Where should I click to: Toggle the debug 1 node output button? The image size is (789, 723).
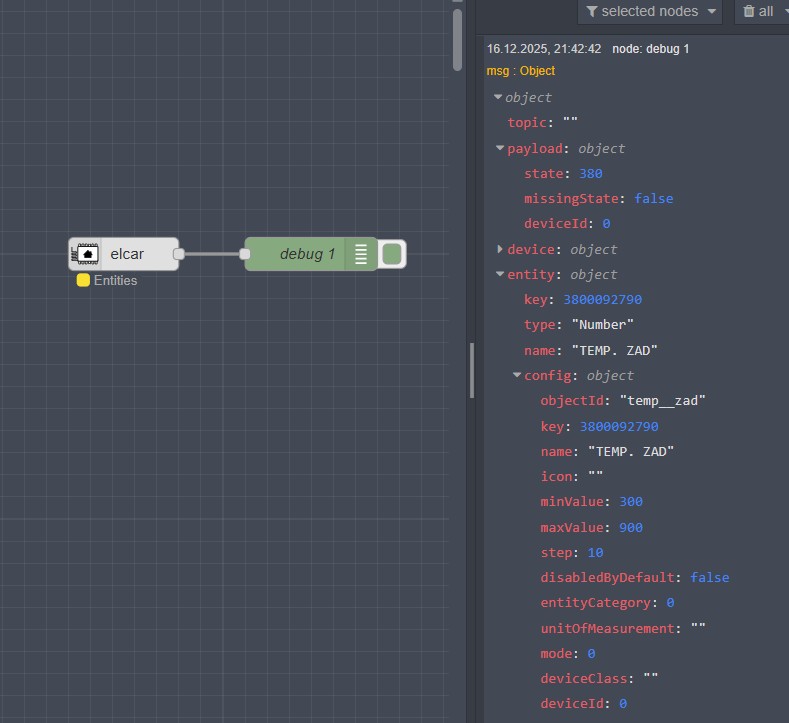(392, 254)
